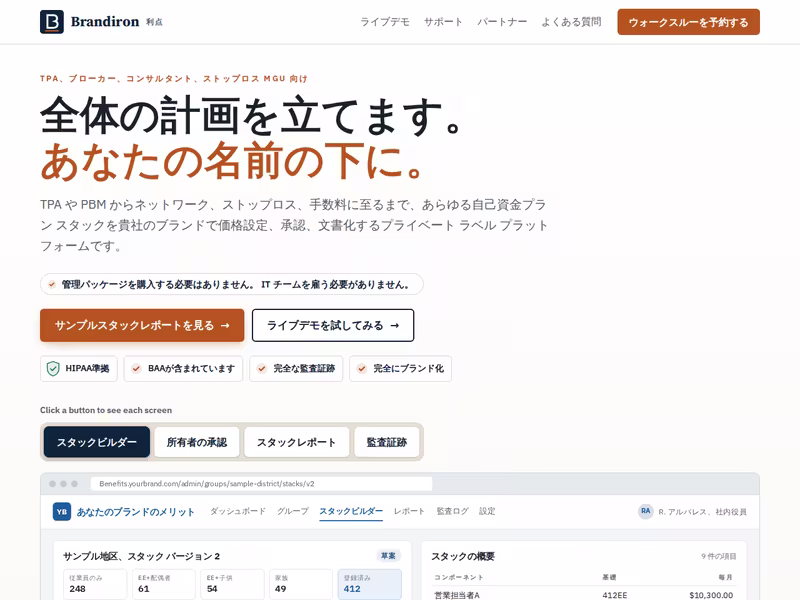Click the R. アルバレス、社内役員 user label
Screen dimensions: 800x600
(x=703, y=512)
